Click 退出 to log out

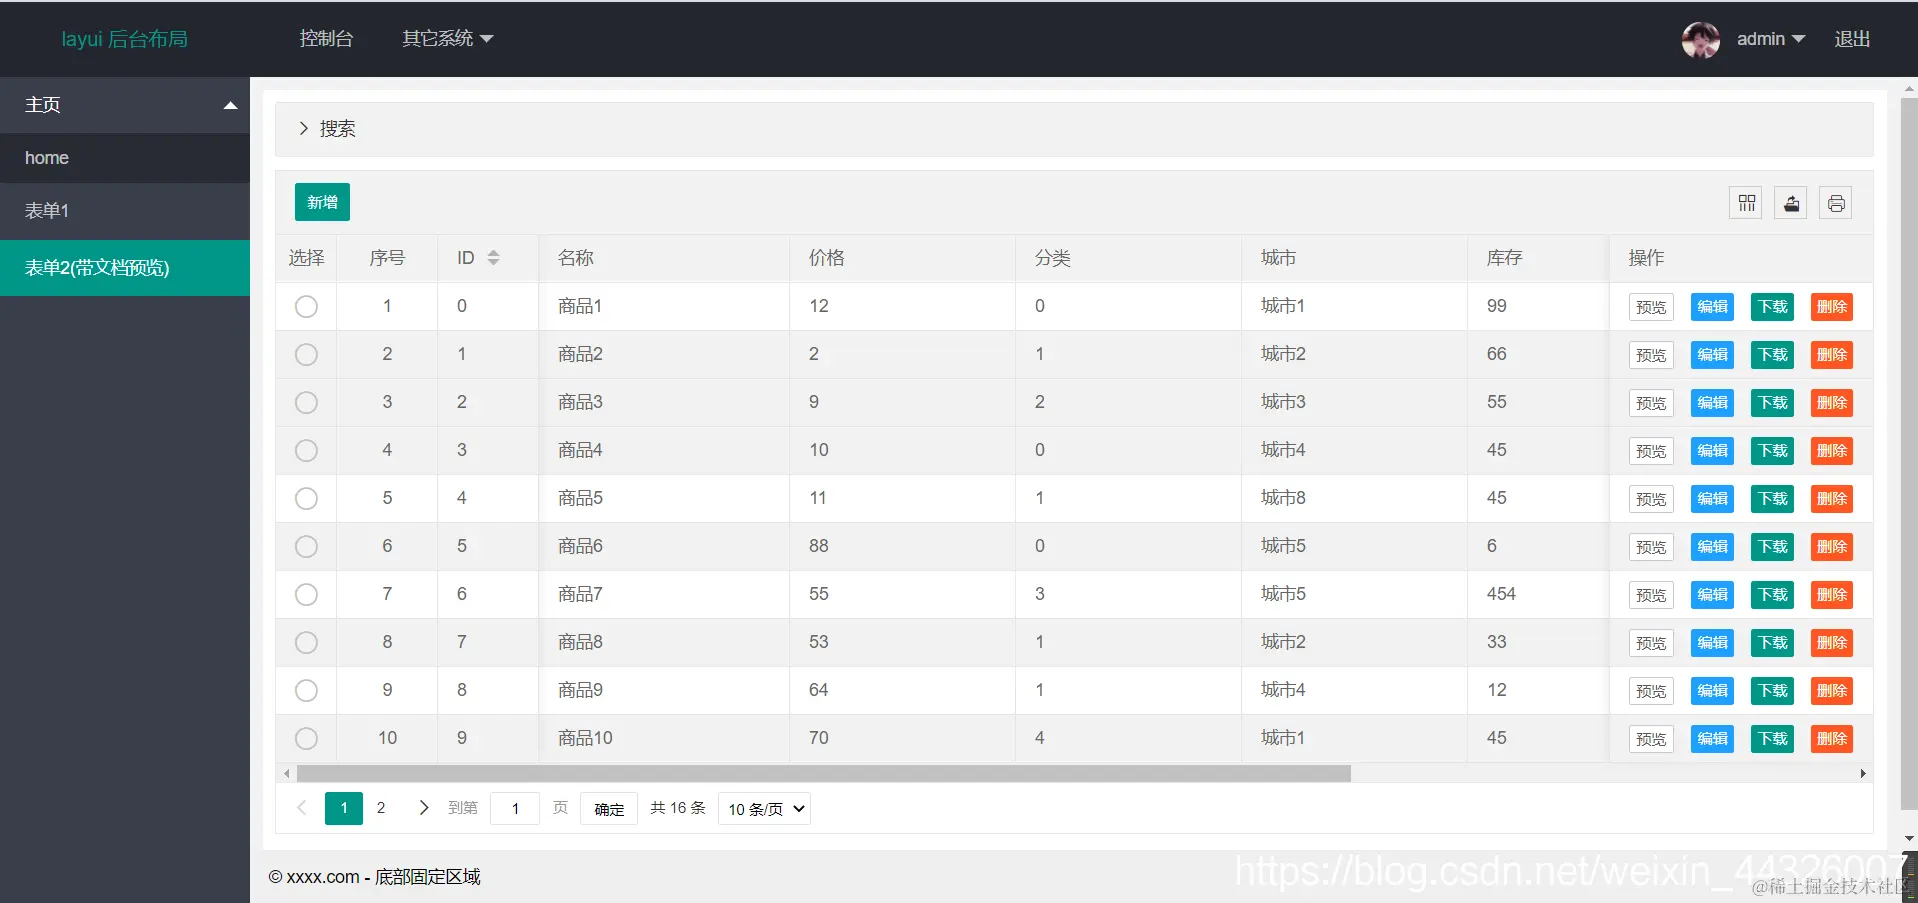[x=1852, y=39]
